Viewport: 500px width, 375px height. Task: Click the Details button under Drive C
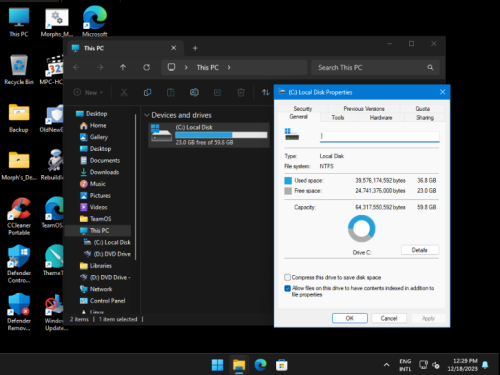(x=420, y=250)
